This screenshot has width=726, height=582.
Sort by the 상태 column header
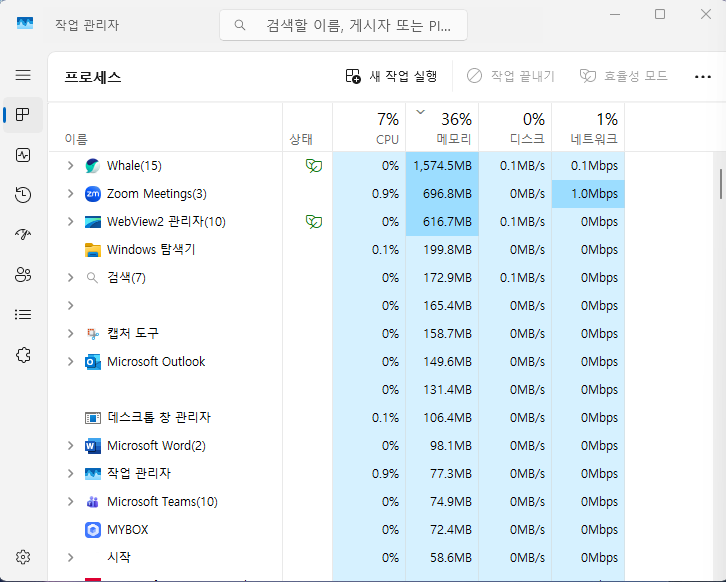coord(307,127)
